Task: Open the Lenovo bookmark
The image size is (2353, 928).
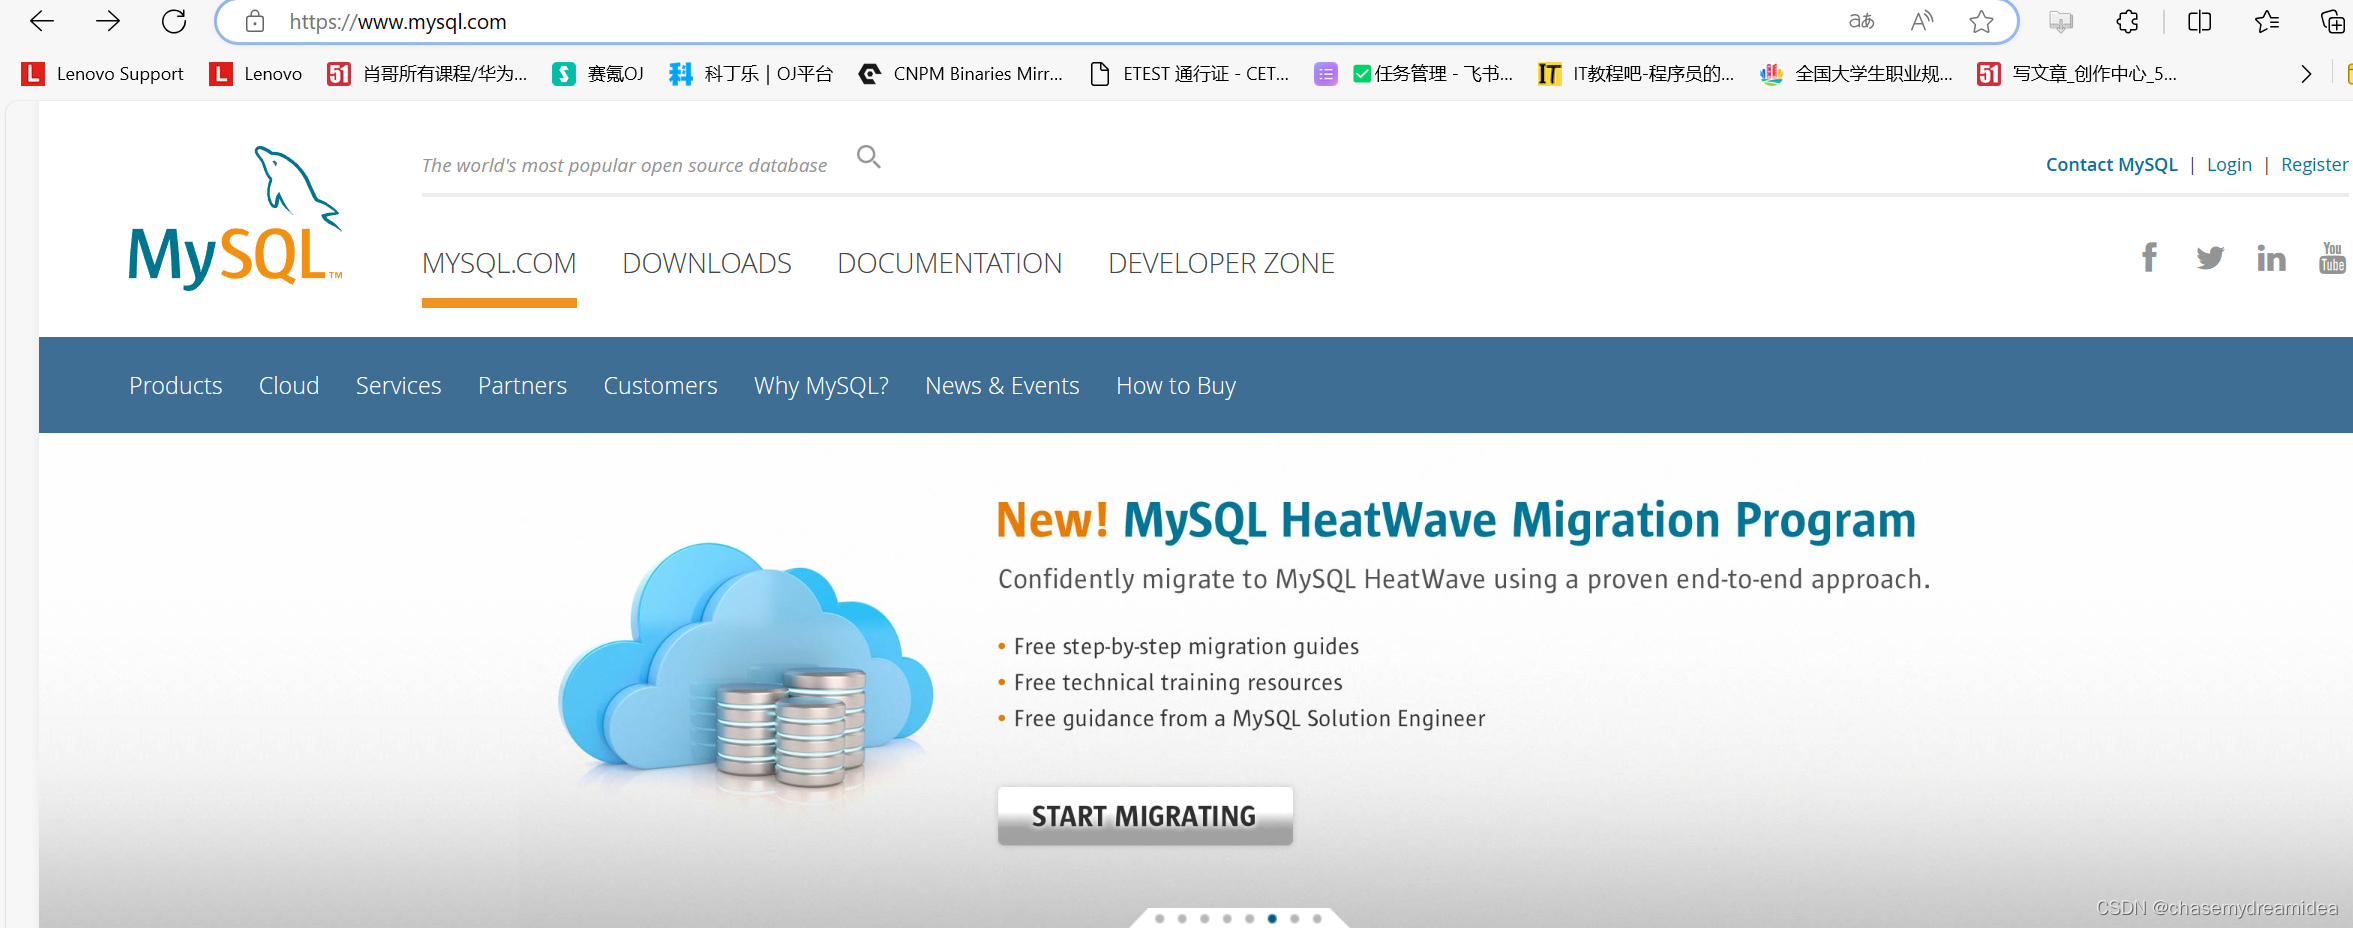Action: click(256, 74)
